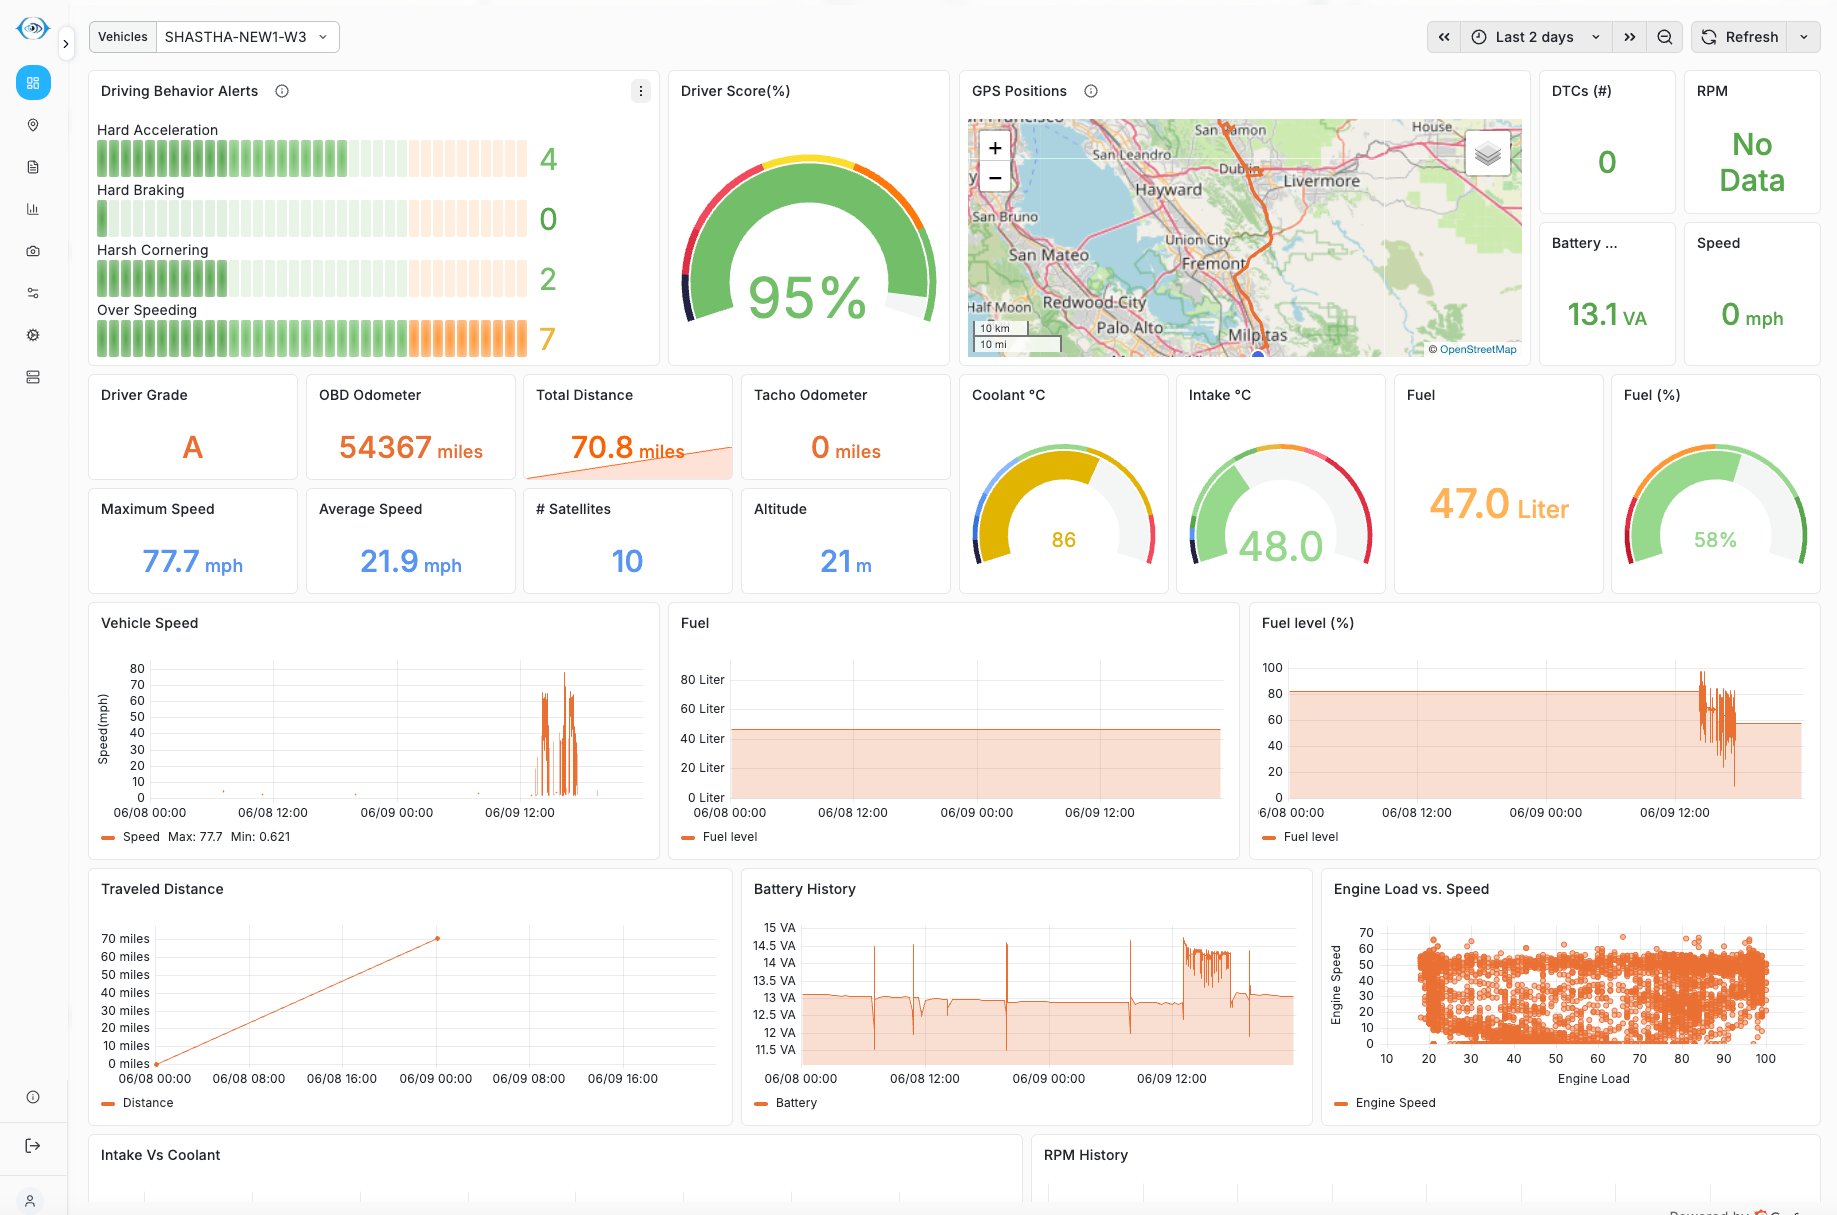The height and width of the screenshot is (1215, 1837).
Task: Click the Total Distance value 70.8 miles
Action: tap(628, 447)
